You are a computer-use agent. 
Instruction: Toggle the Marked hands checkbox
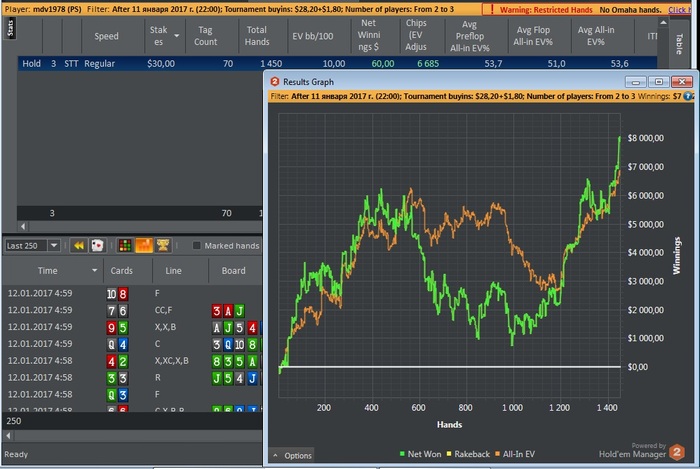click(x=196, y=245)
